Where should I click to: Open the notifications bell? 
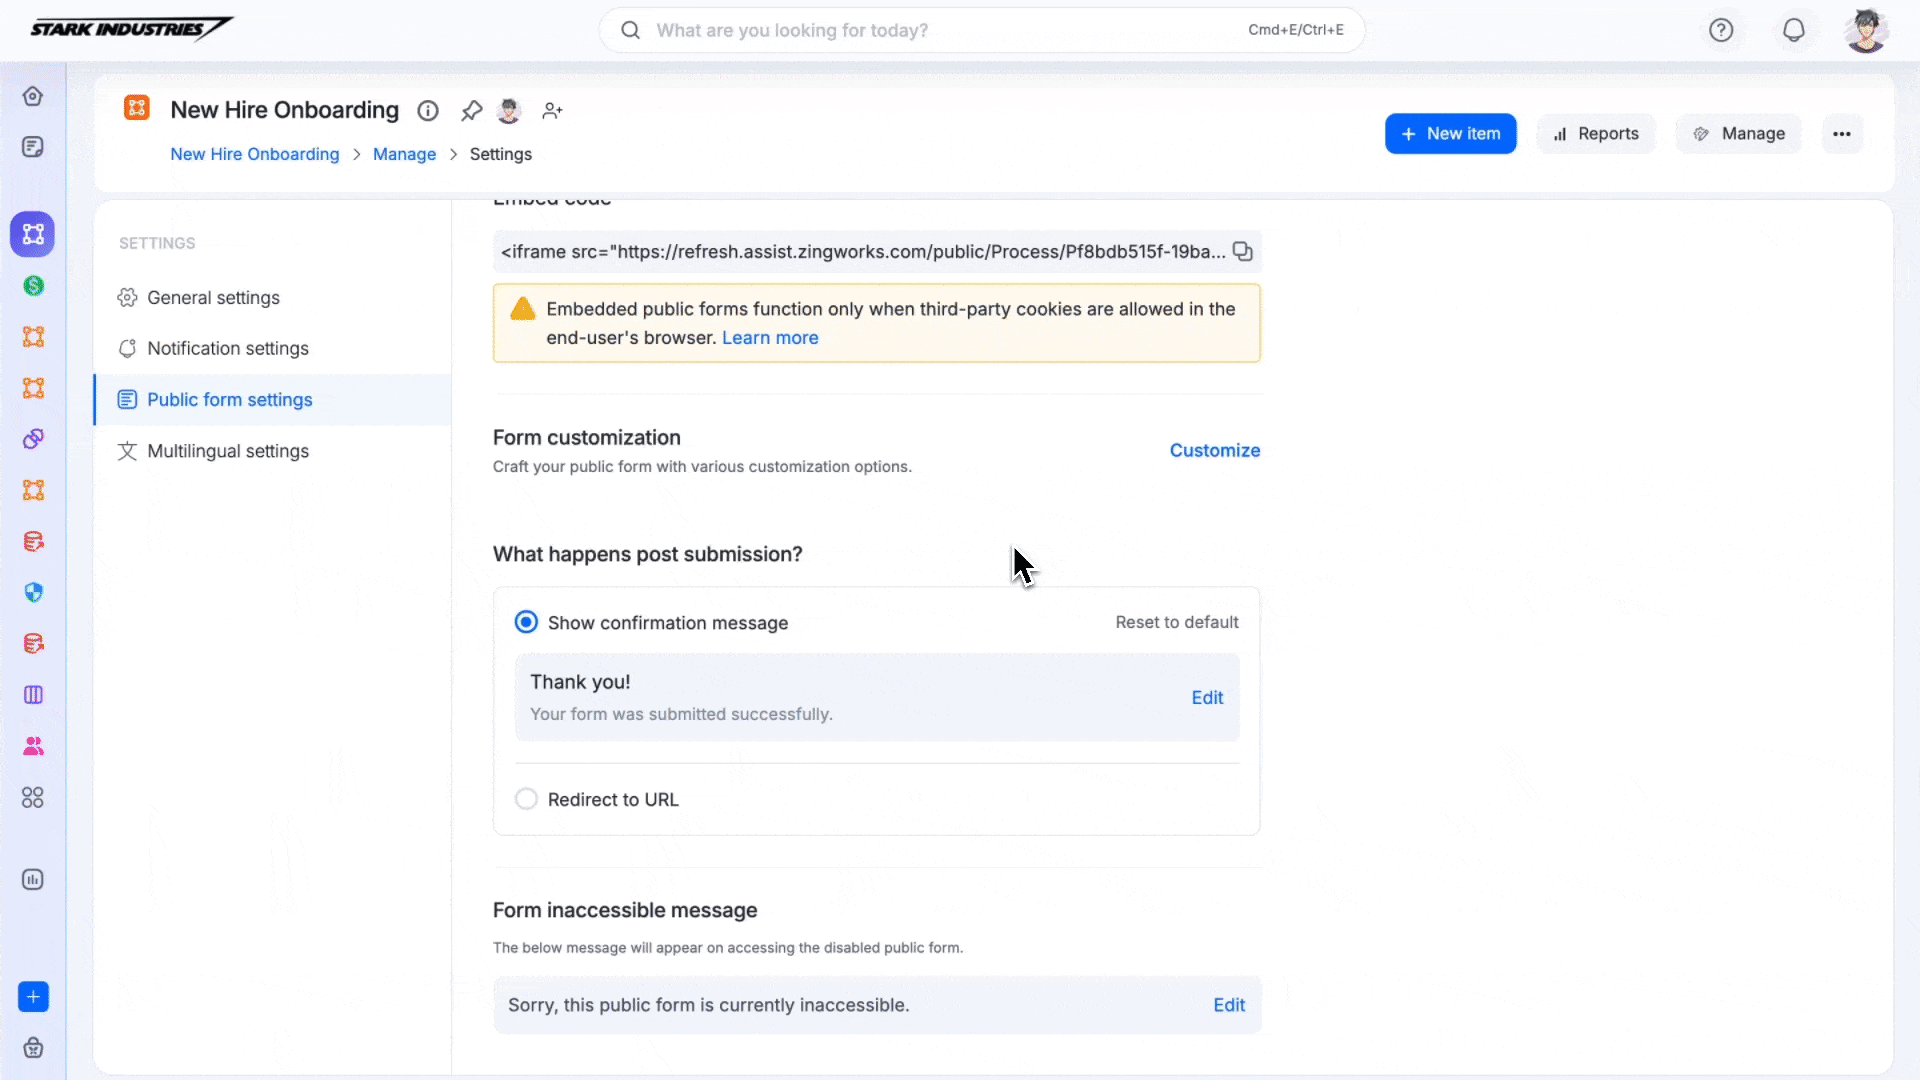pos(1794,30)
